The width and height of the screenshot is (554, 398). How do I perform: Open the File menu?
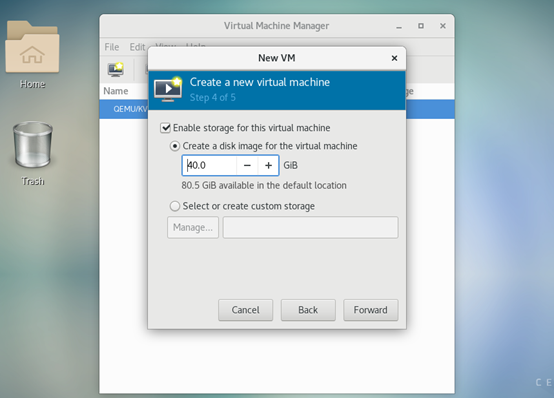point(112,47)
